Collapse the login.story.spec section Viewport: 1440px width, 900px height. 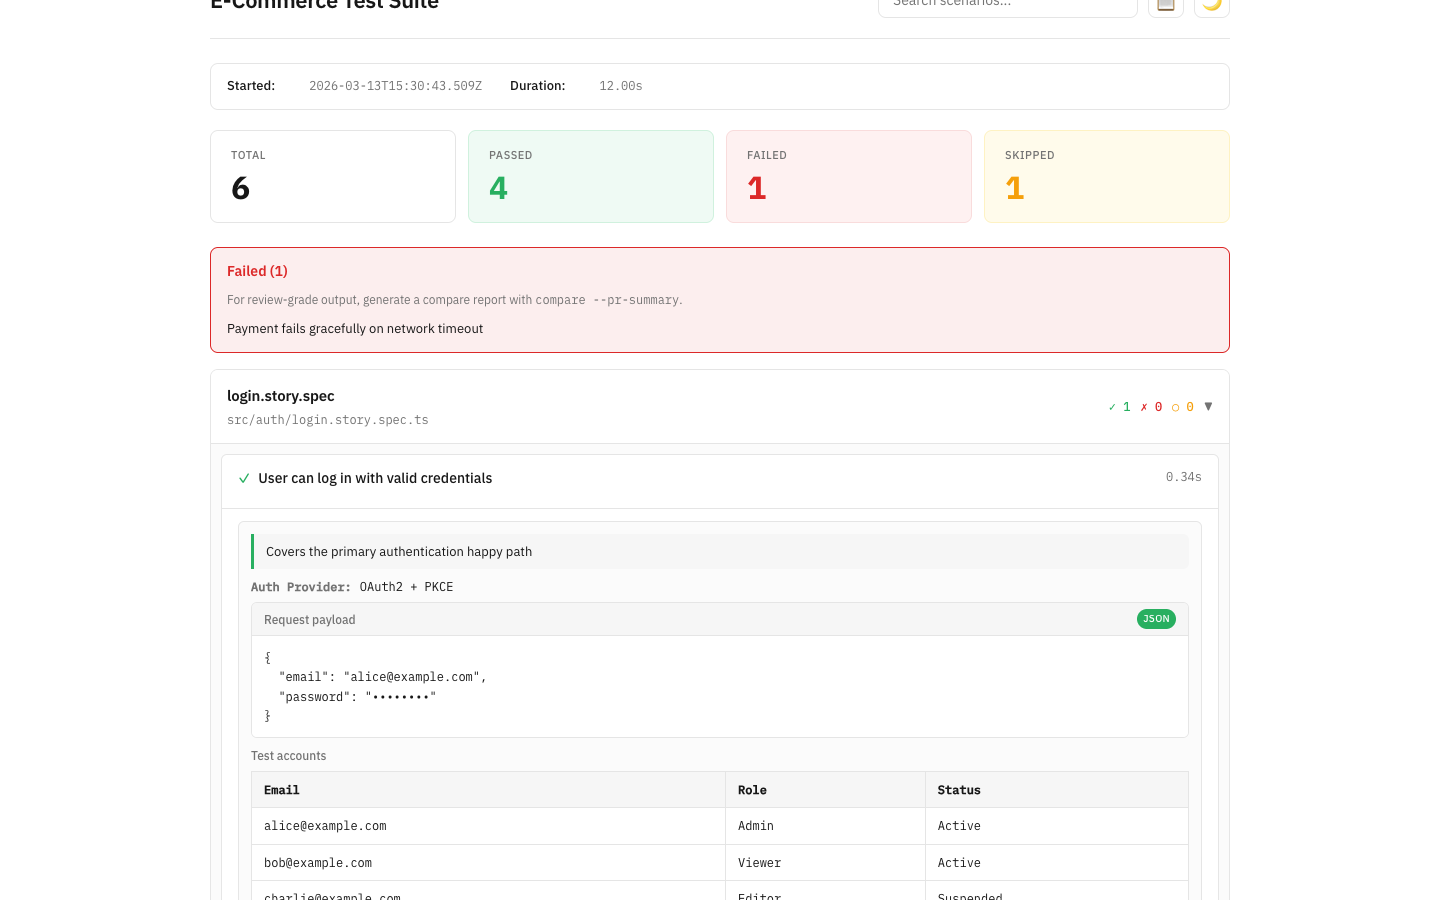coord(1208,406)
